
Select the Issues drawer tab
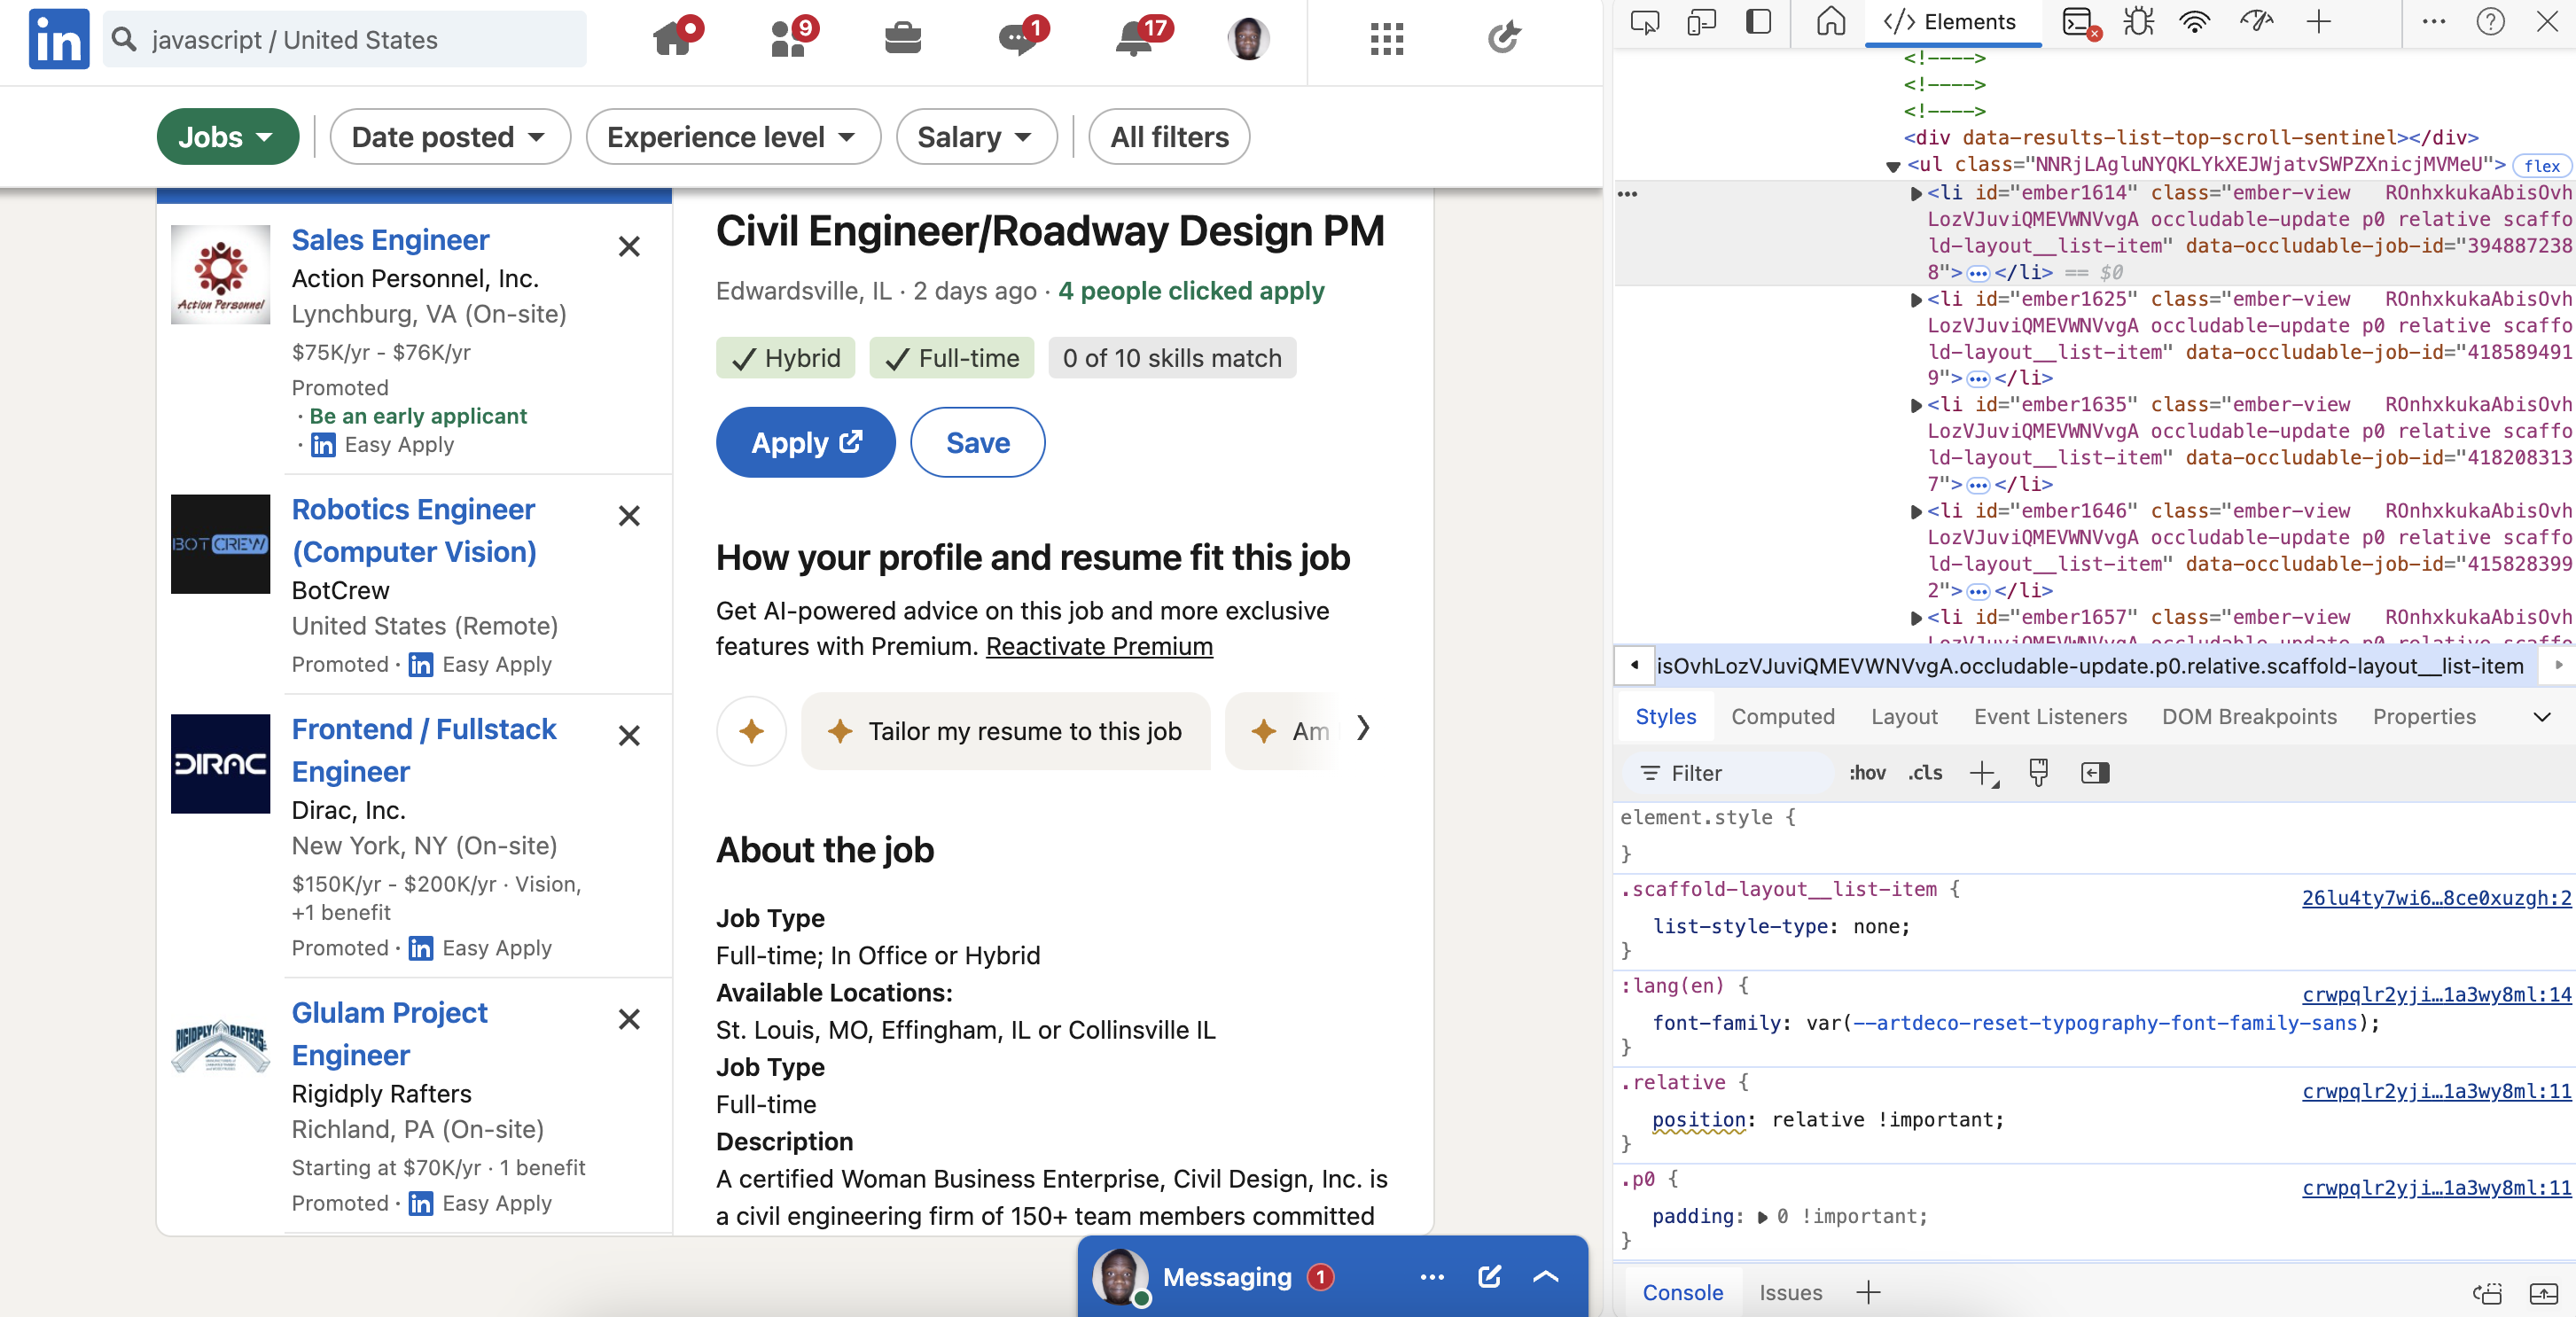tap(1790, 1293)
